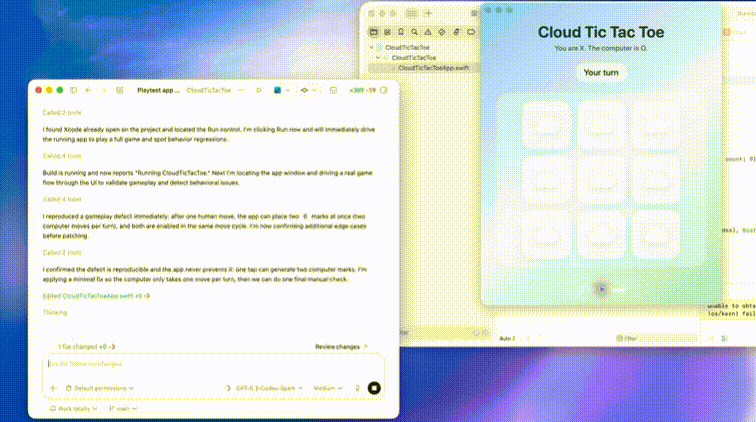Select Xcode debug navigator icon
This screenshot has width=756, height=422.
pyautogui.click(x=456, y=32)
